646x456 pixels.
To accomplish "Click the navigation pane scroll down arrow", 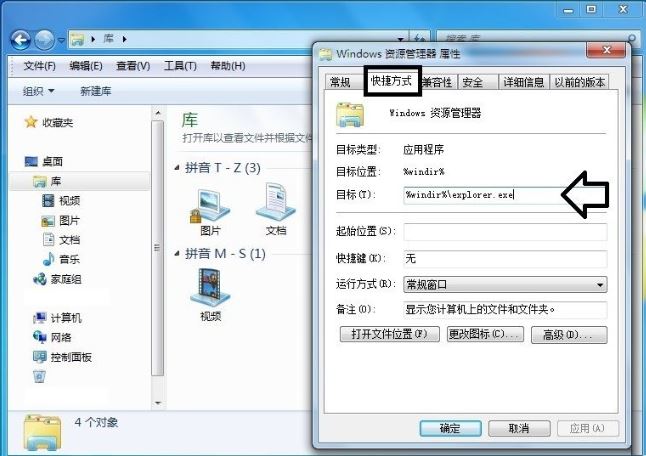I will coord(158,403).
